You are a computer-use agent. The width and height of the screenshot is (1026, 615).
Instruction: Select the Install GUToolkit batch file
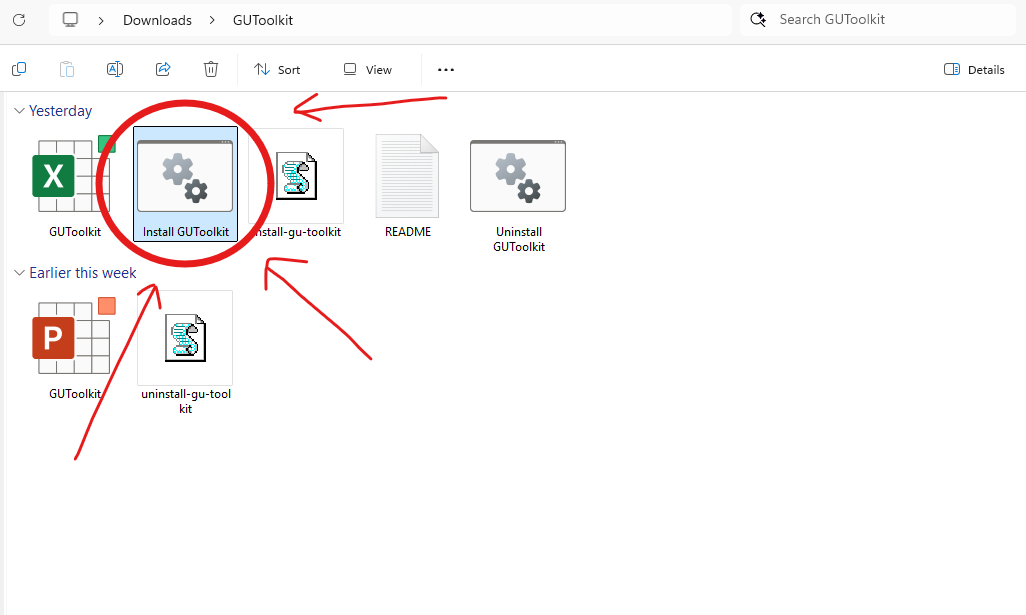[185, 184]
